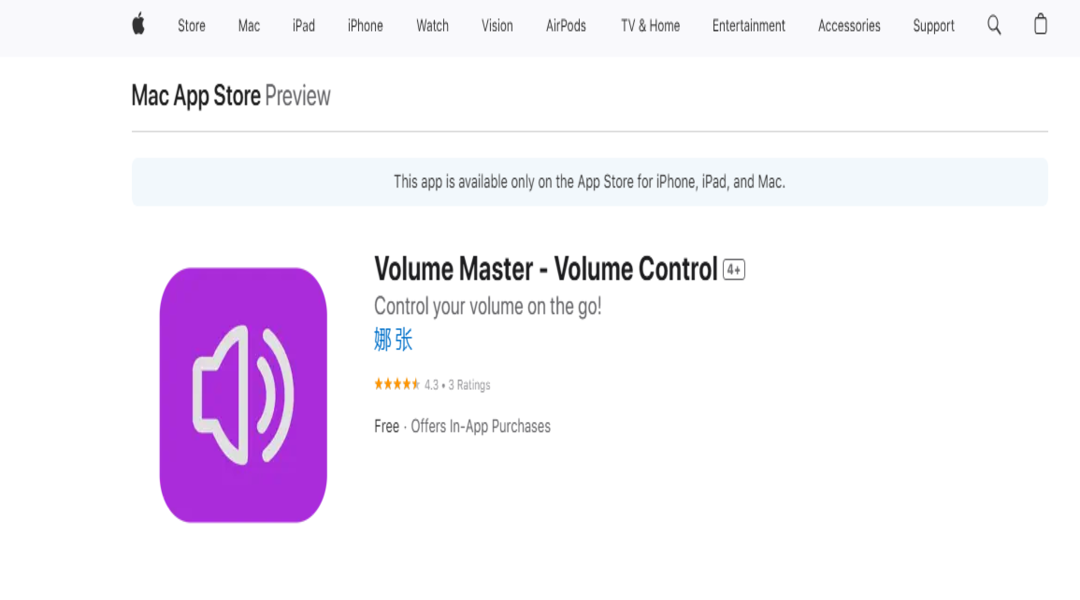The image size is (1080, 600).
Task: Open the Support menu item
Action: [933, 26]
